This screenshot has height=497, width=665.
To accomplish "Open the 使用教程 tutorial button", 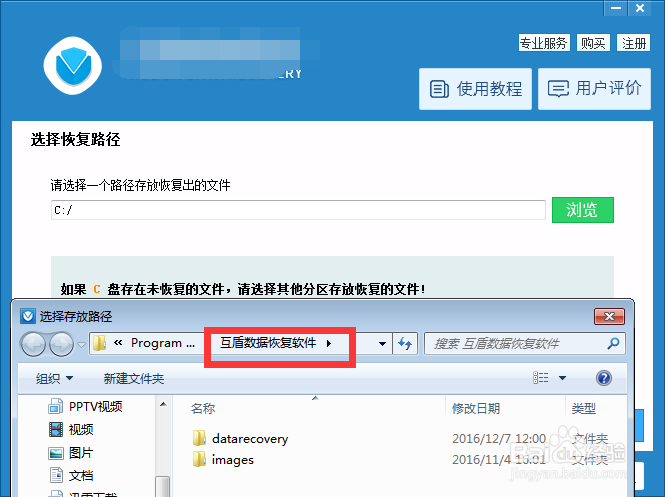I will click(x=475, y=89).
